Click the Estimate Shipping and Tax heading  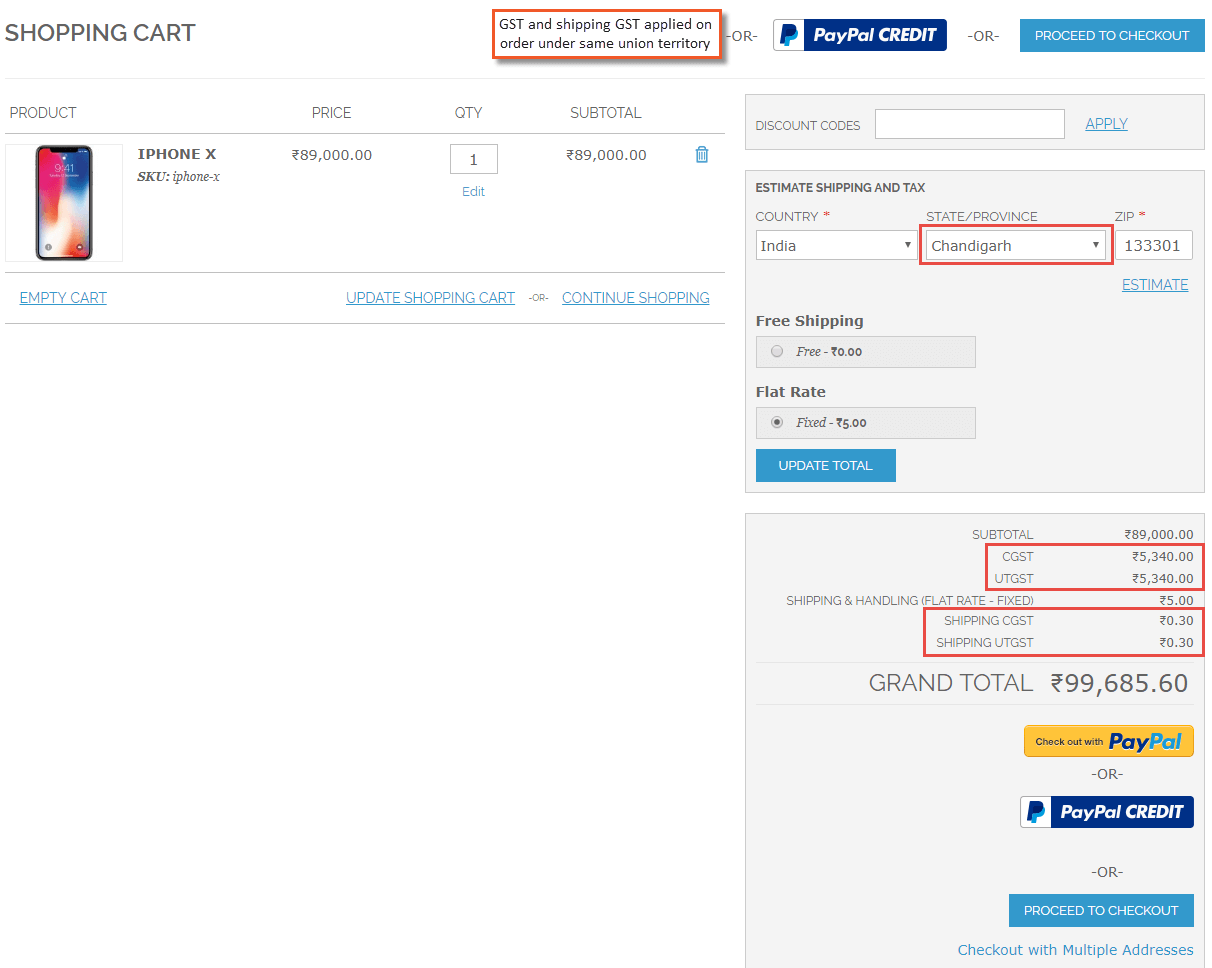pyautogui.click(x=840, y=188)
